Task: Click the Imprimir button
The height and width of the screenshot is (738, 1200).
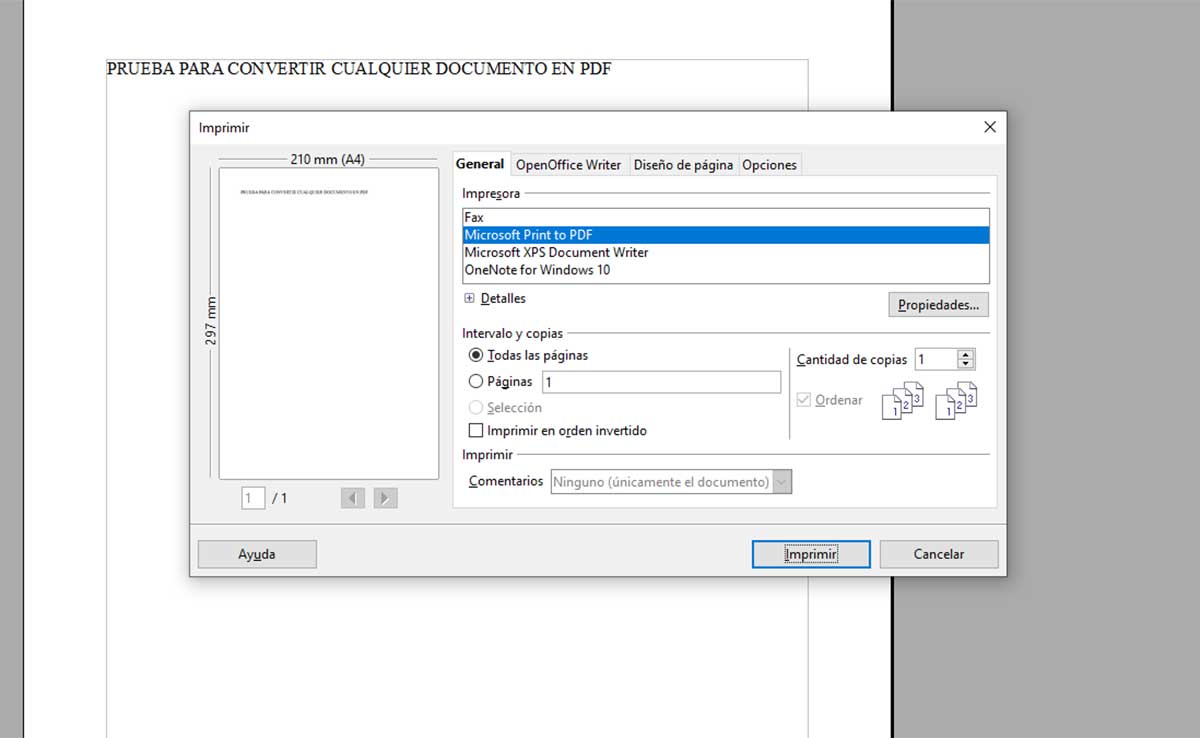Action: [x=810, y=553]
